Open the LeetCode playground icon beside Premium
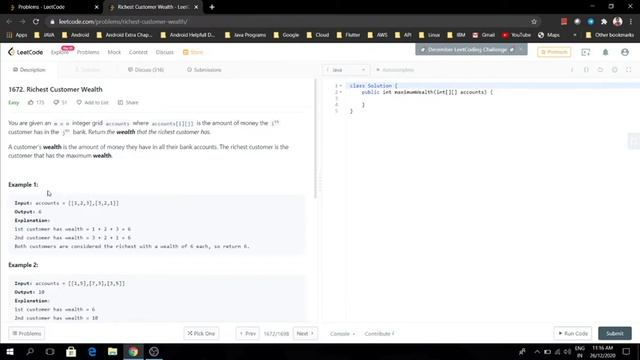 (586, 52)
